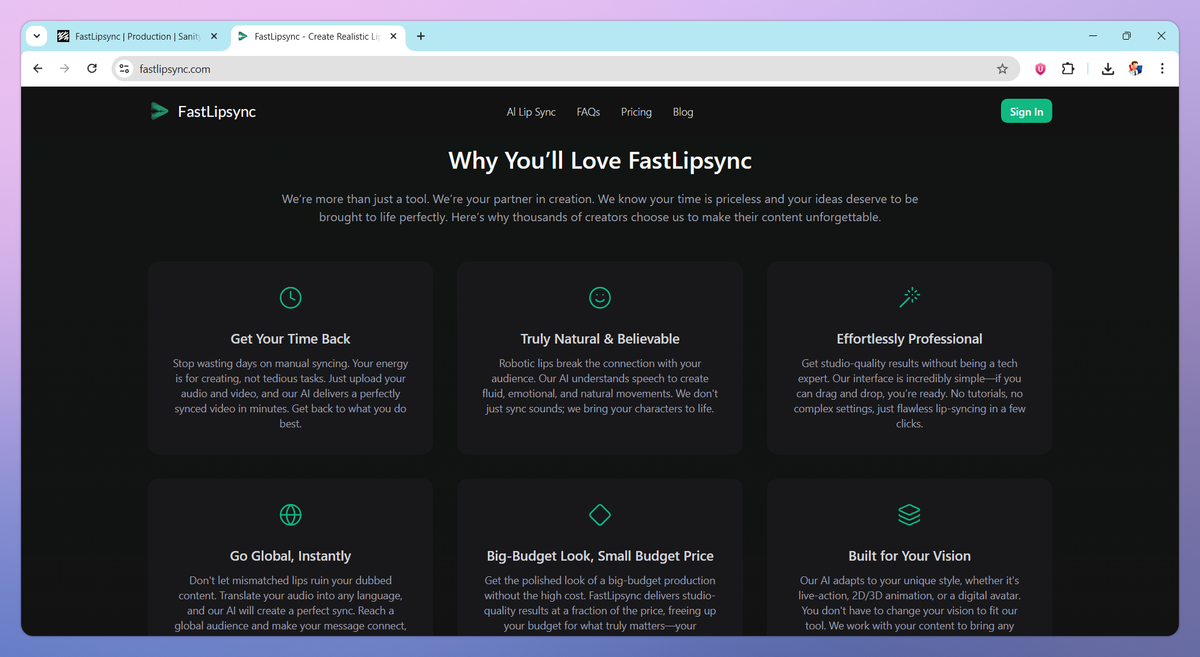This screenshot has height=657, width=1200.
Task: Click the intro paragraph 'We're more than just a tool'
Action: pos(600,208)
